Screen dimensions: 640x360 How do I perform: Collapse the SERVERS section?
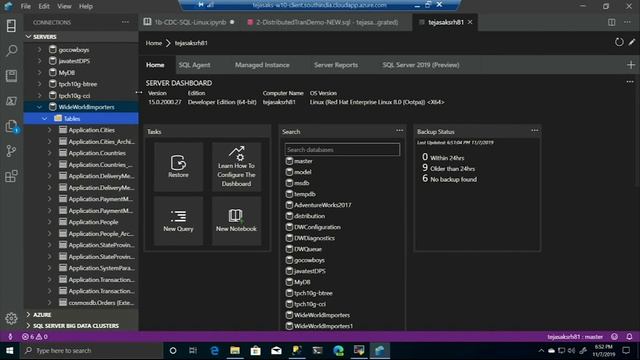pos(29,37)
